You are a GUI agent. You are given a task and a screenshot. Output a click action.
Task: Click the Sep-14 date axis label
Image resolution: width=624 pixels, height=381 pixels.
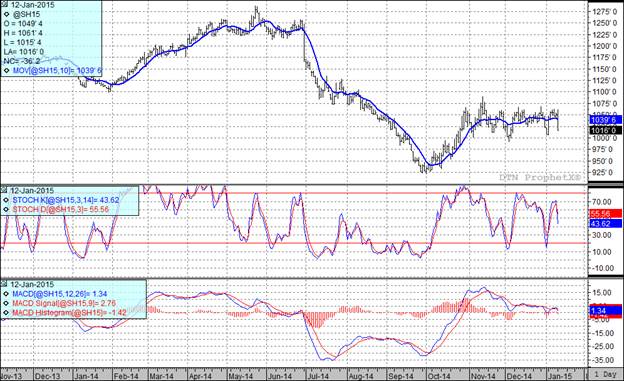coord(401,376)
